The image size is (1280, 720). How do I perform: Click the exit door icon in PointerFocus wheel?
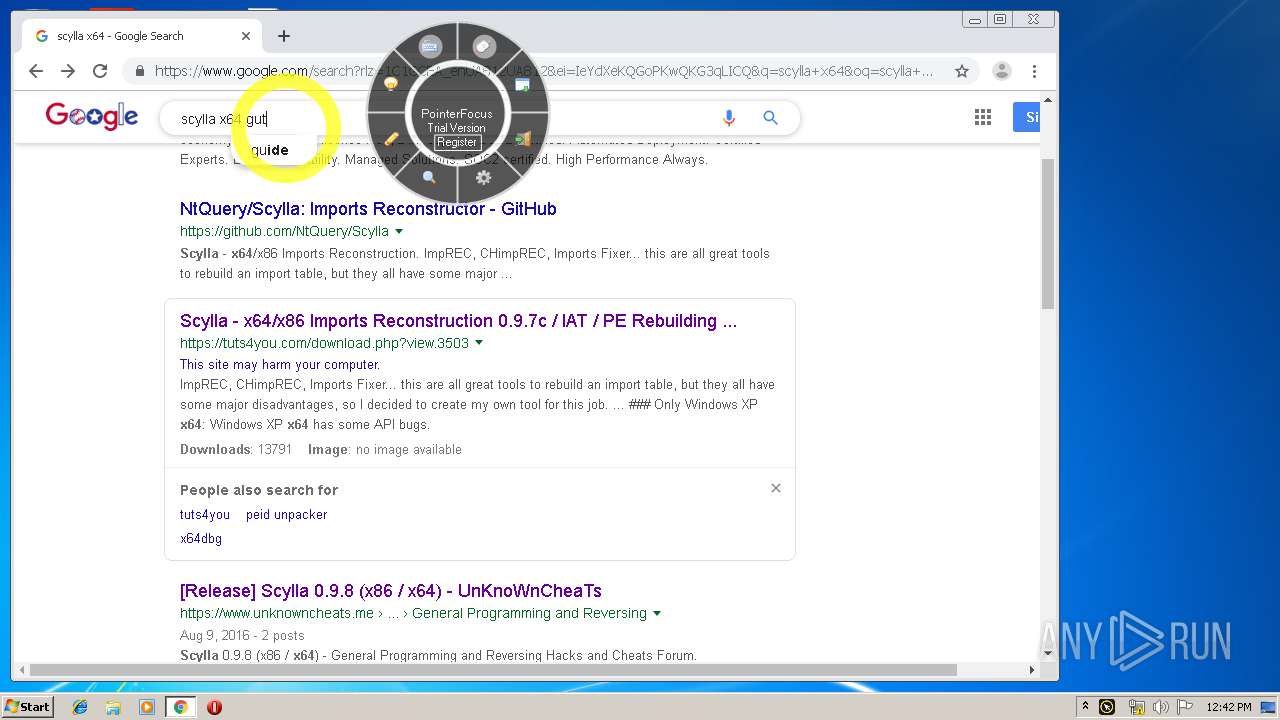[x=522, y=139]
